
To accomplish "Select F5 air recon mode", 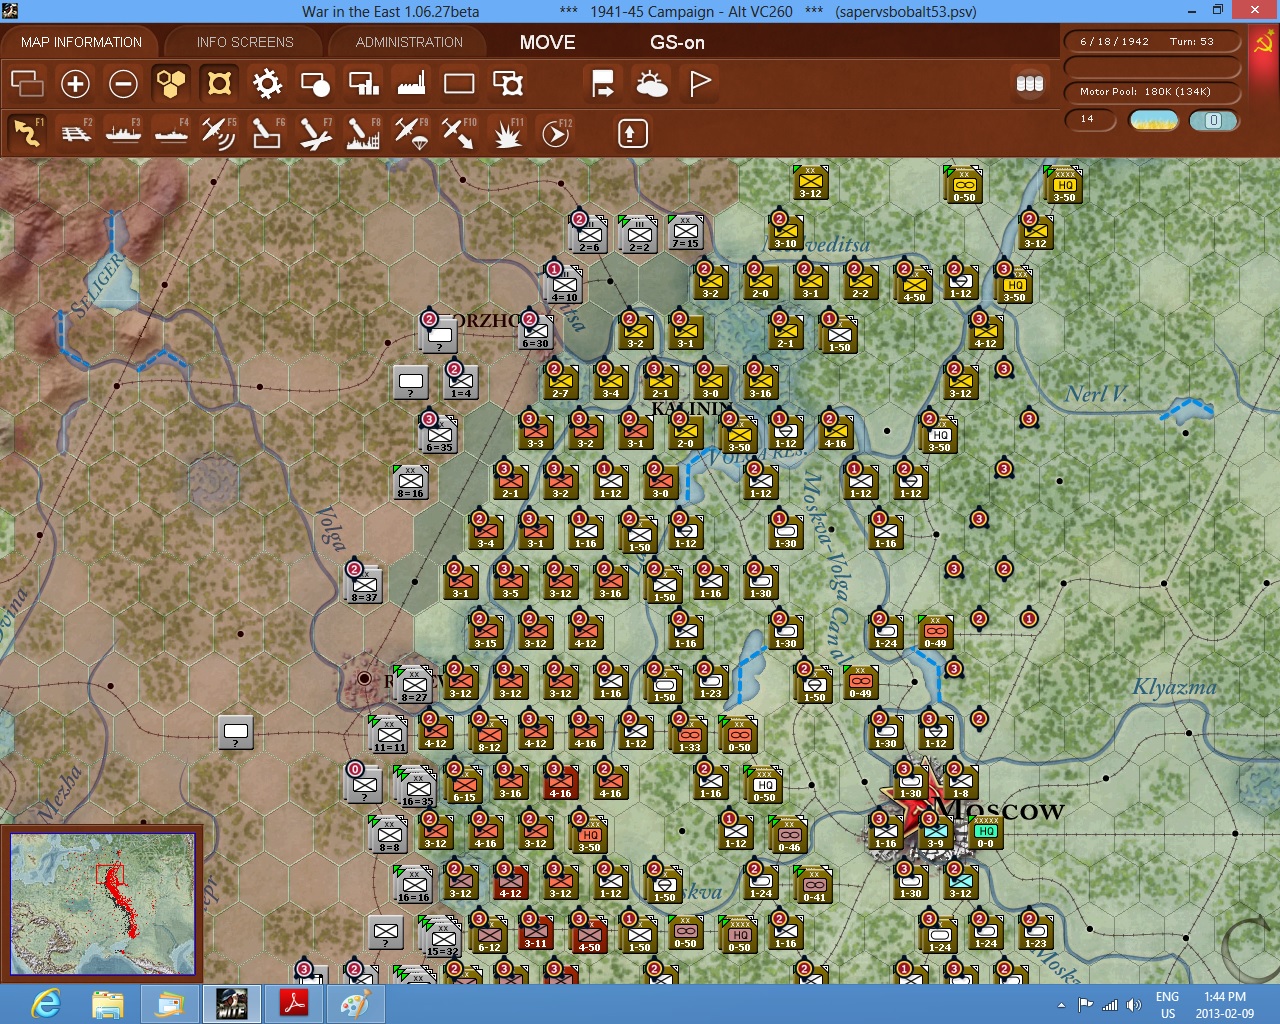I will coord(218,132).
